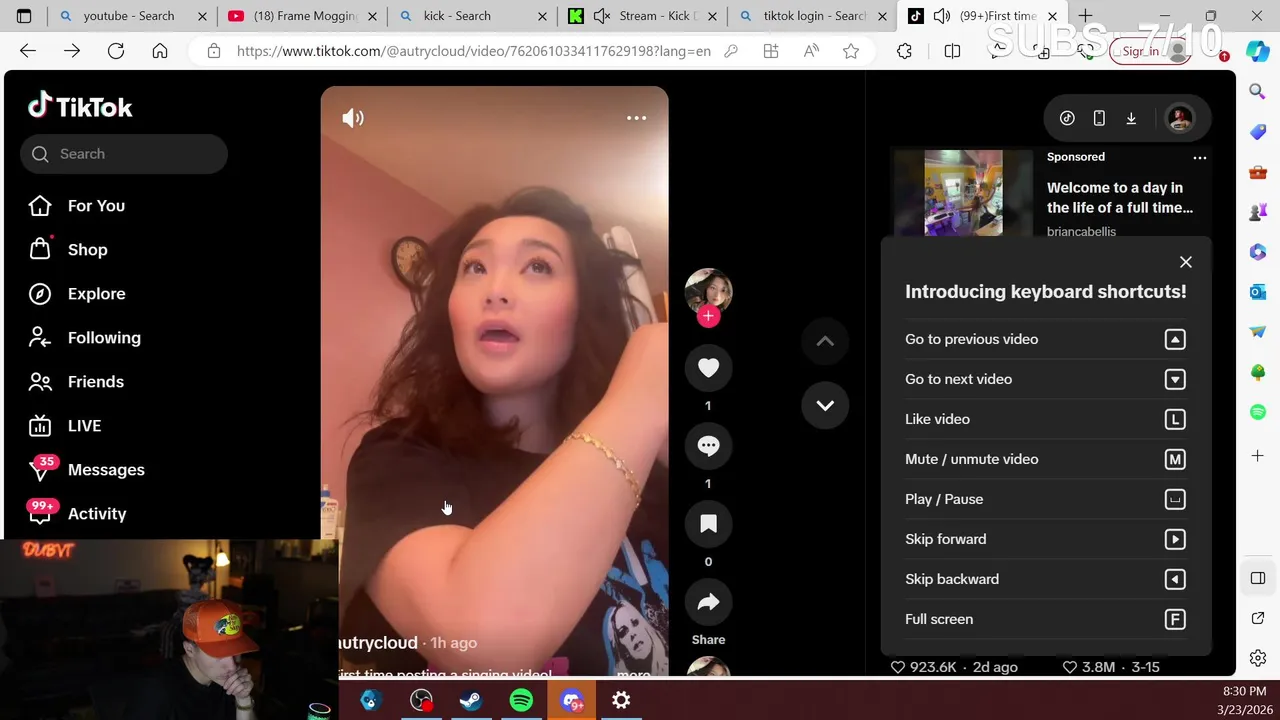The image size is (1280, 720).
Task: Open Steam from the taskbar
Action: coord(471,701)
